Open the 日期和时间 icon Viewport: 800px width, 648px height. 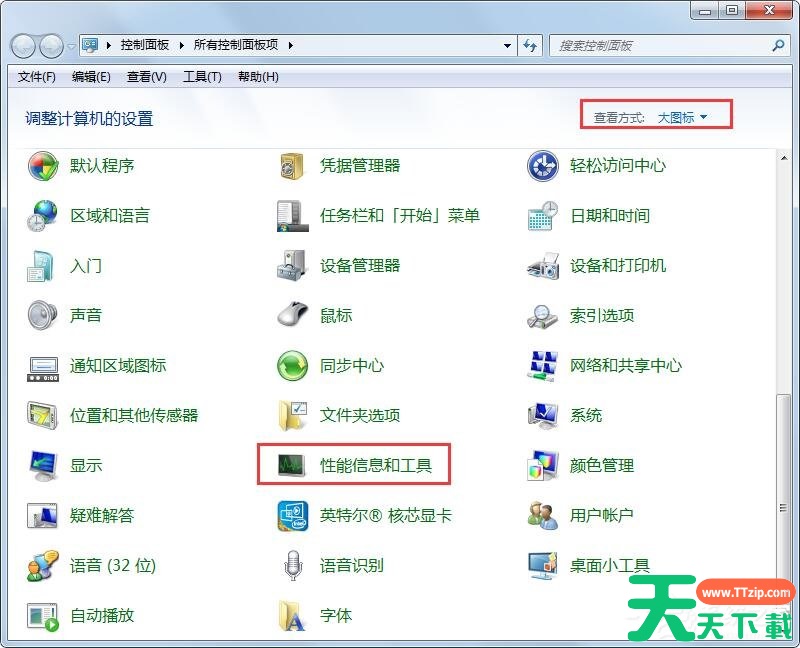[542, 216]
